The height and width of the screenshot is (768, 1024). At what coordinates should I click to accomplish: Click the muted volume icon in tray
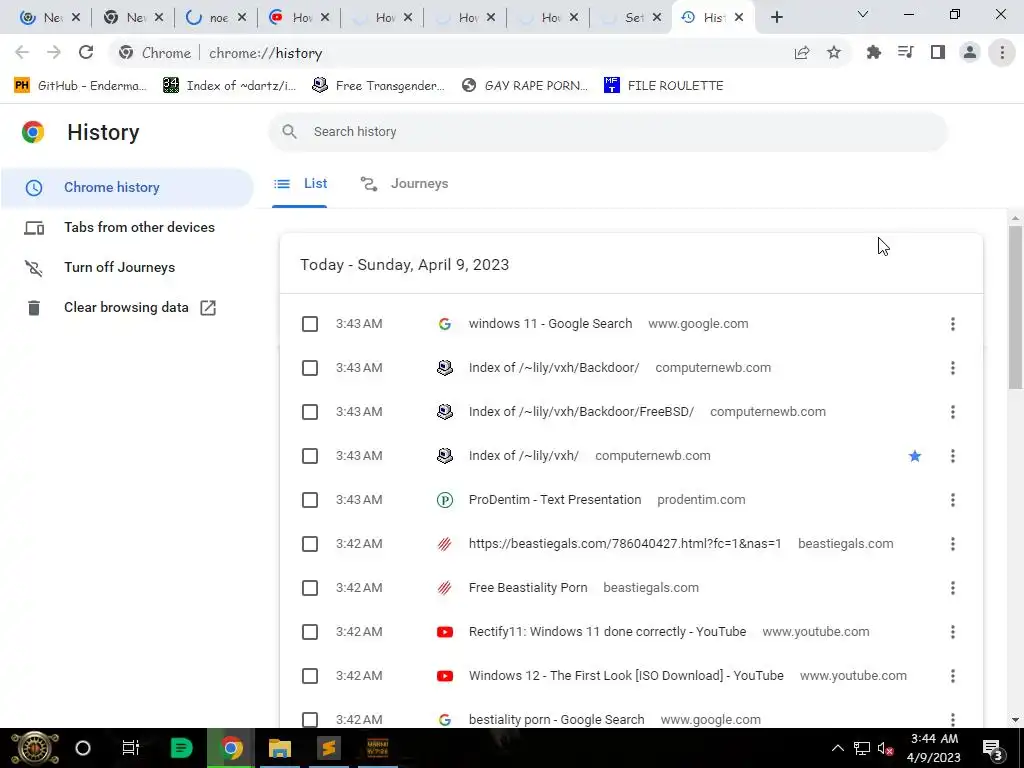coord(886,748)
